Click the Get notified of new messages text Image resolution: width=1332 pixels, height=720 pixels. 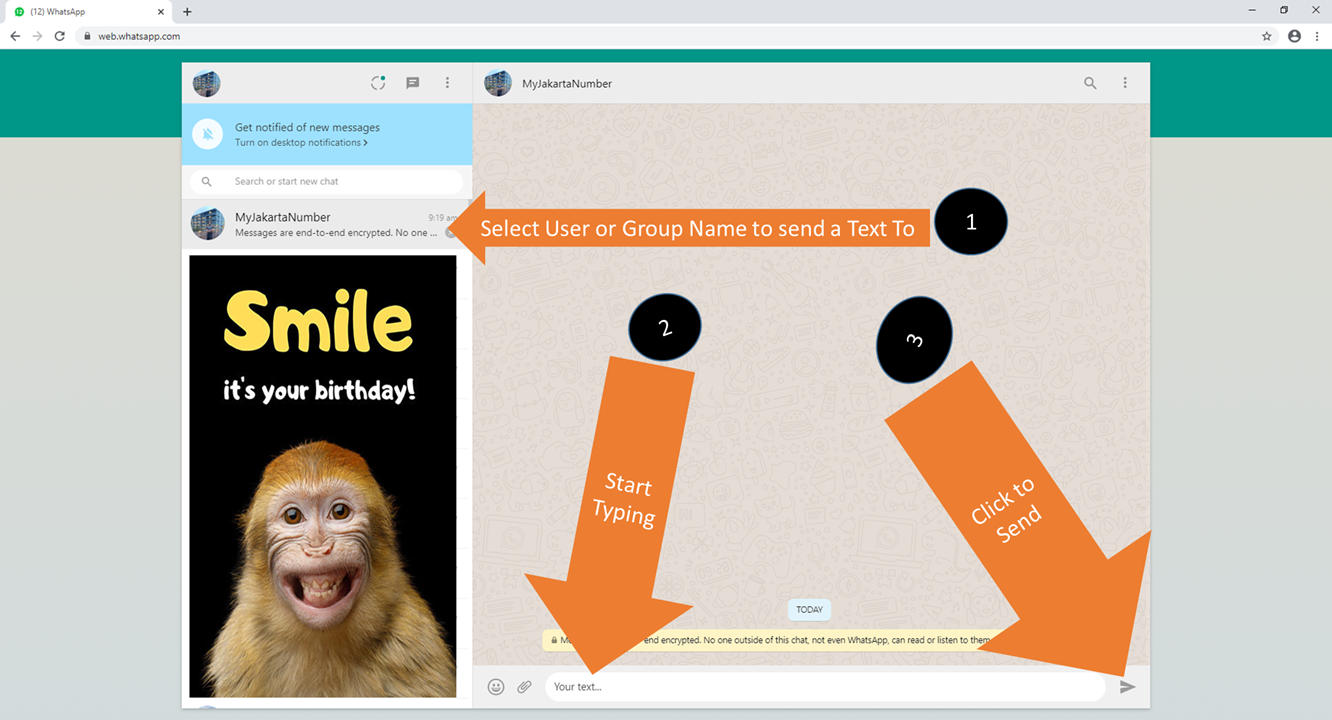pos(307,127)
